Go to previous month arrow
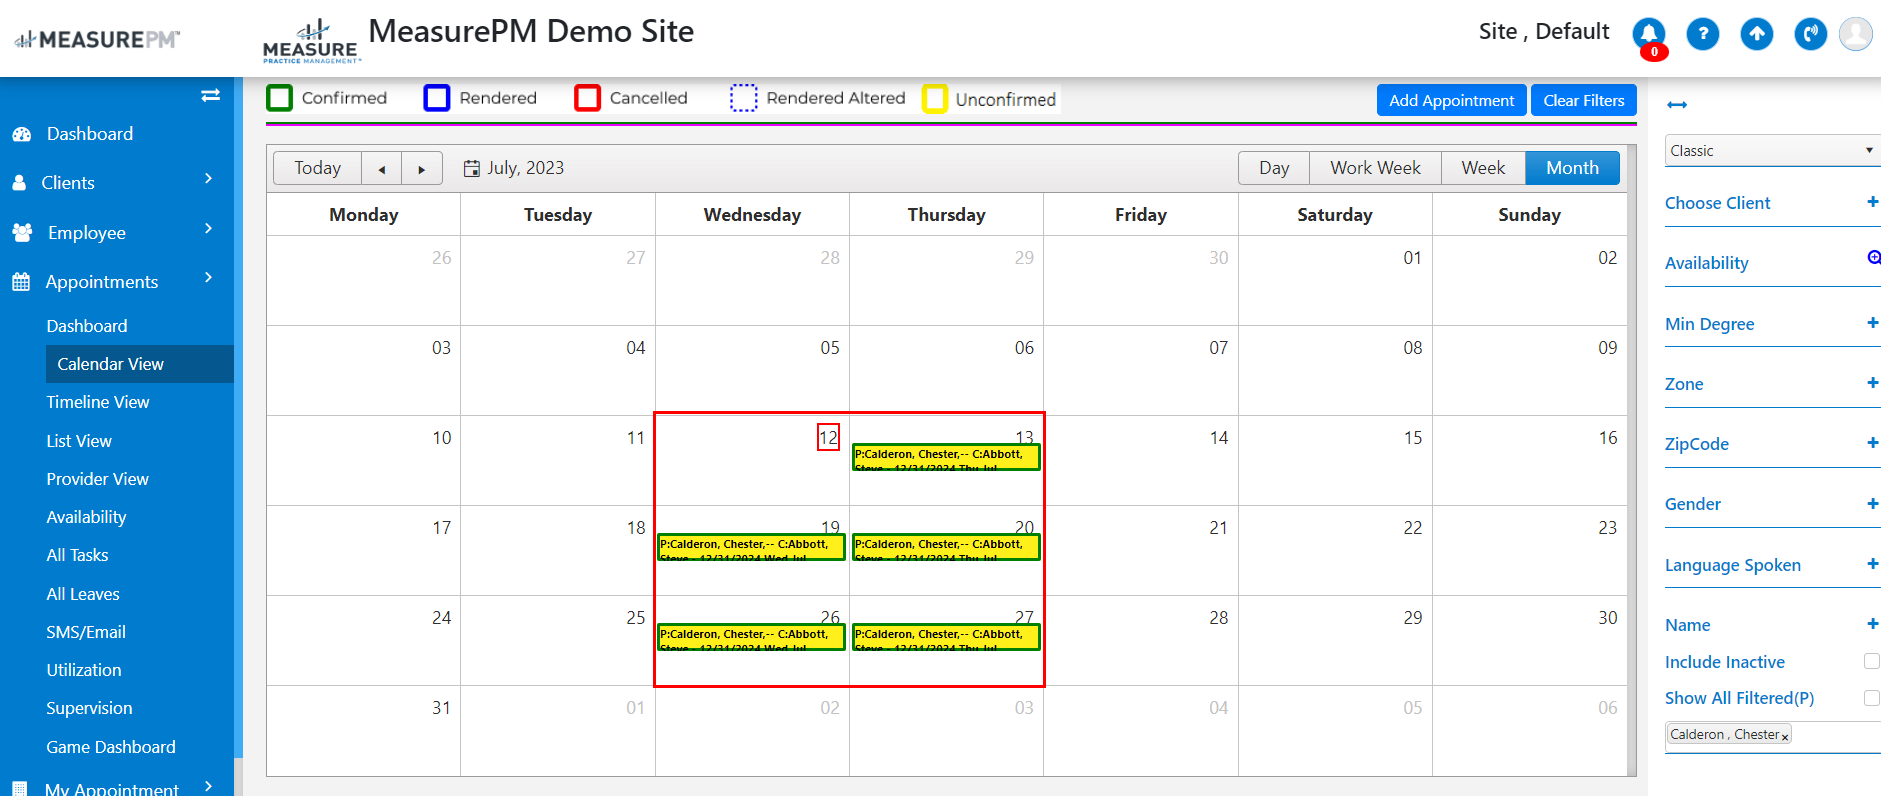The image size is (1881, 796). click(x=381, y=168)
